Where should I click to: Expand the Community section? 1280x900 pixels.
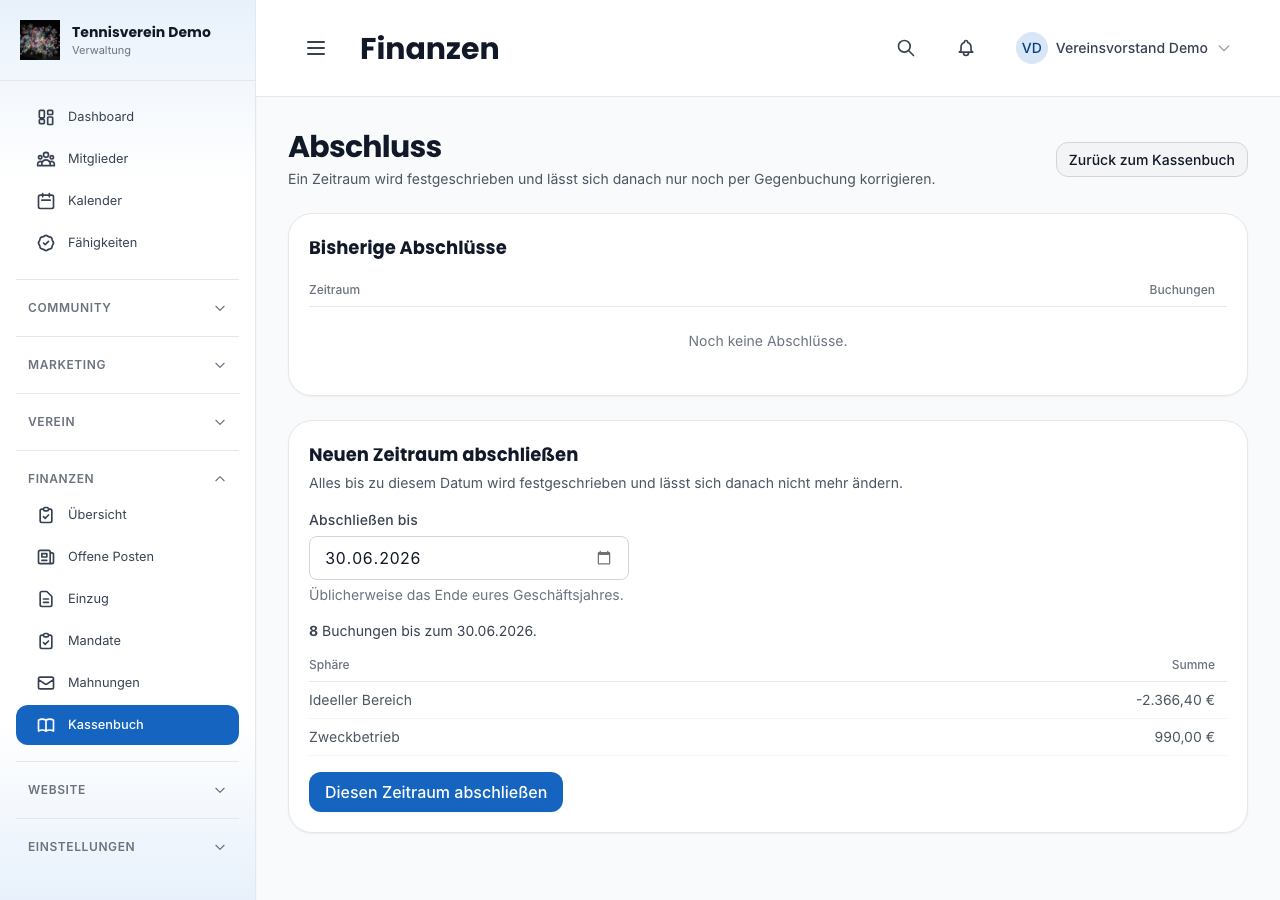tap(127, 308)
